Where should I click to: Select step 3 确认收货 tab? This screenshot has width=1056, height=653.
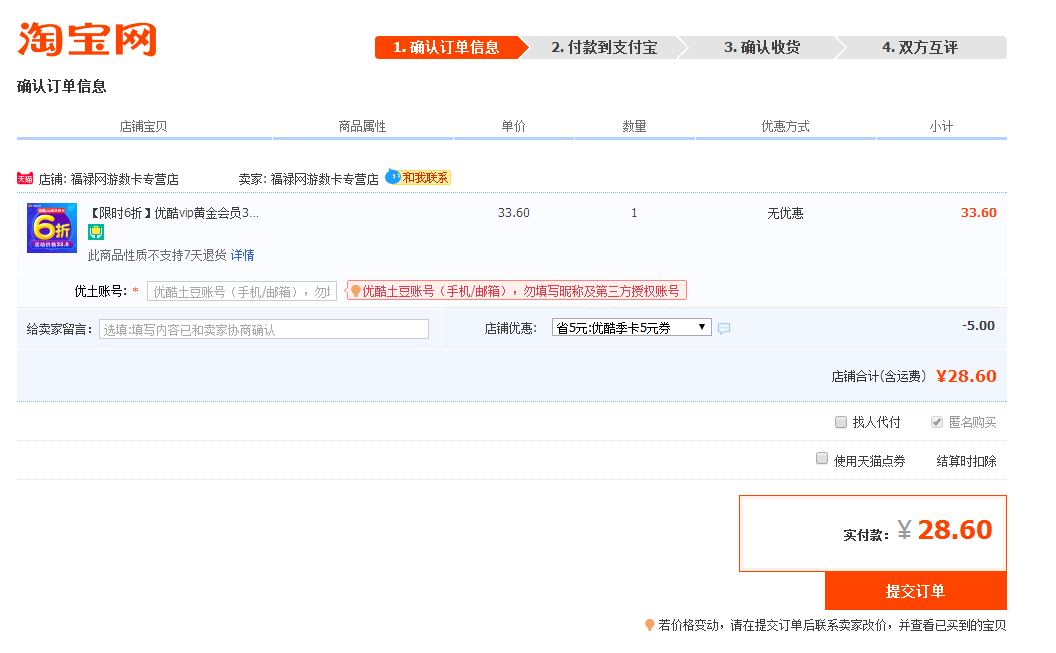tap(762, 48)
